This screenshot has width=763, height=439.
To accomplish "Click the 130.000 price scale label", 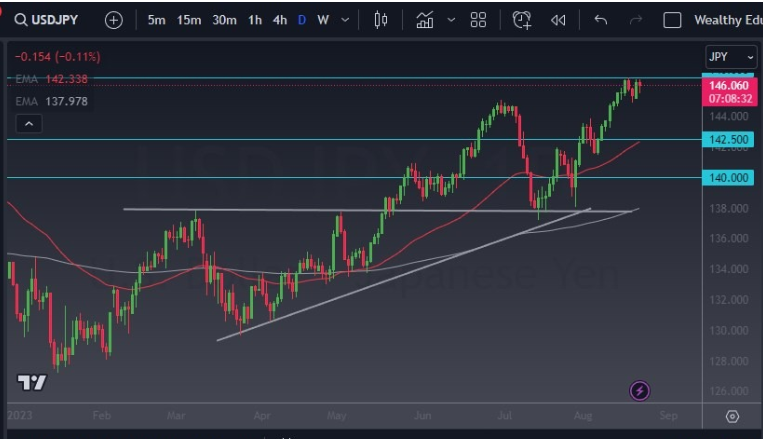I will [728, 330].
